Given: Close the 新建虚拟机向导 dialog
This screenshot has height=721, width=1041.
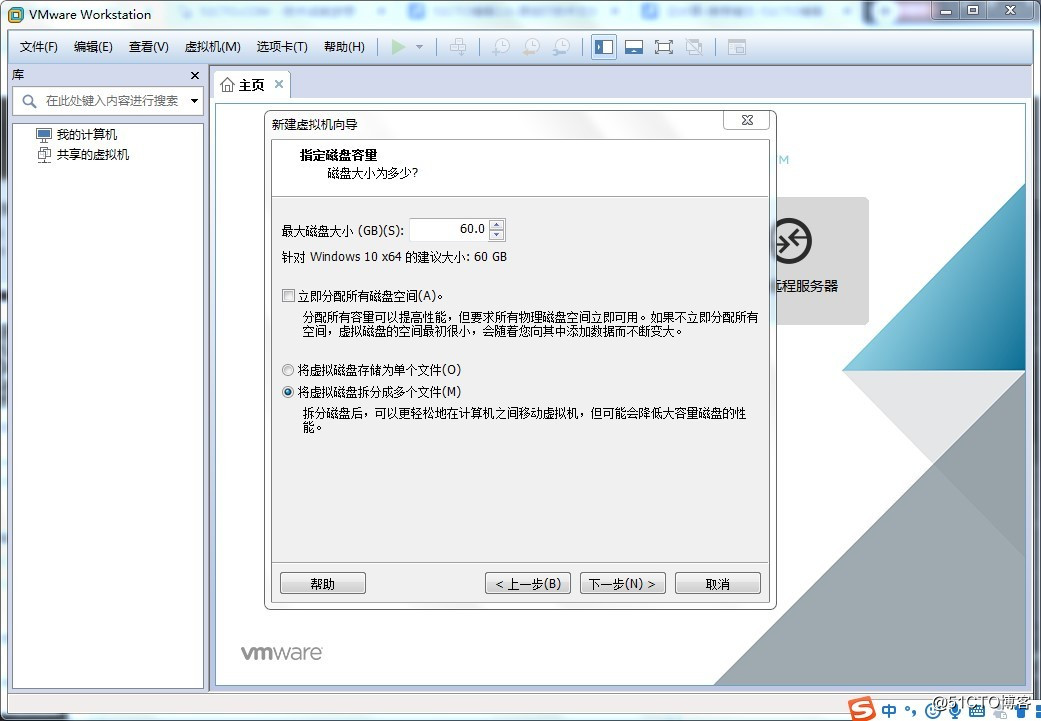Looking at the screenshot, I should coord(747,120).
